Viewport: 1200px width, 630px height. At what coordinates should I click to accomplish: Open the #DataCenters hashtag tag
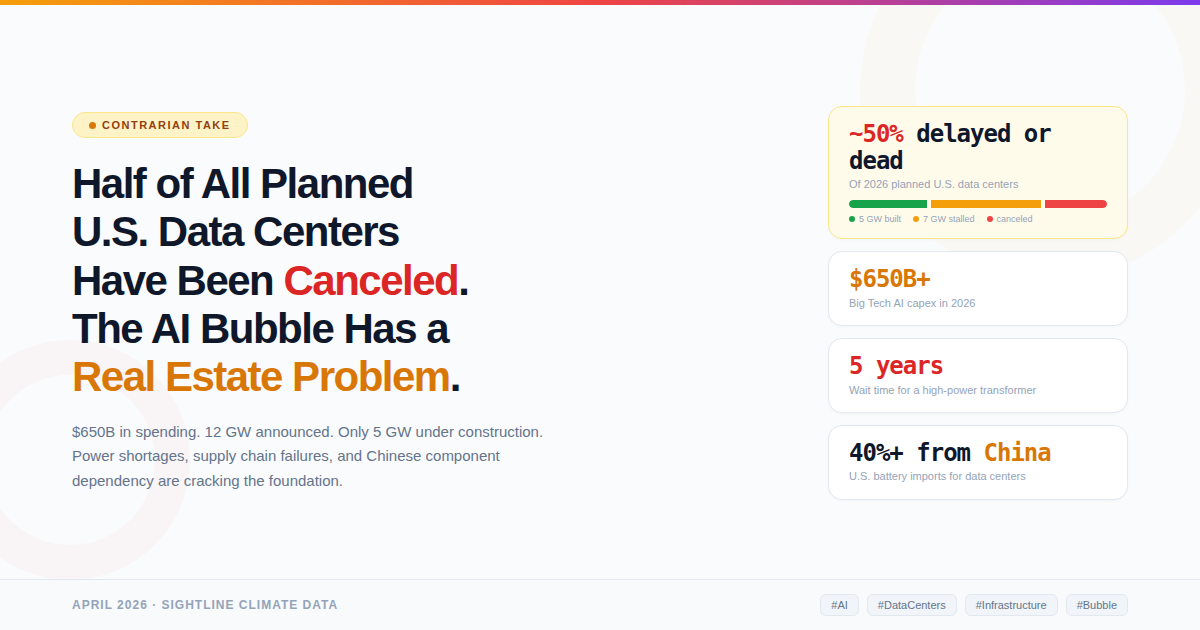click(912, 605)
